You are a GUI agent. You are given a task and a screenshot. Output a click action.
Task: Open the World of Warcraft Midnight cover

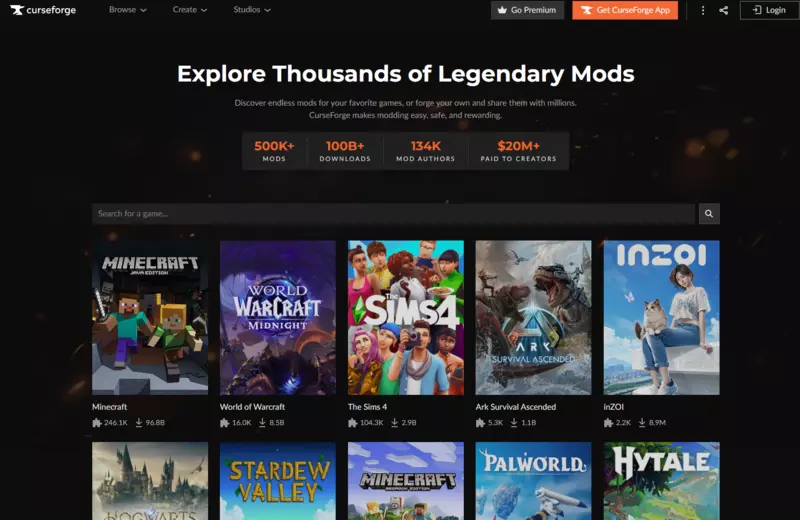[278, 317]
